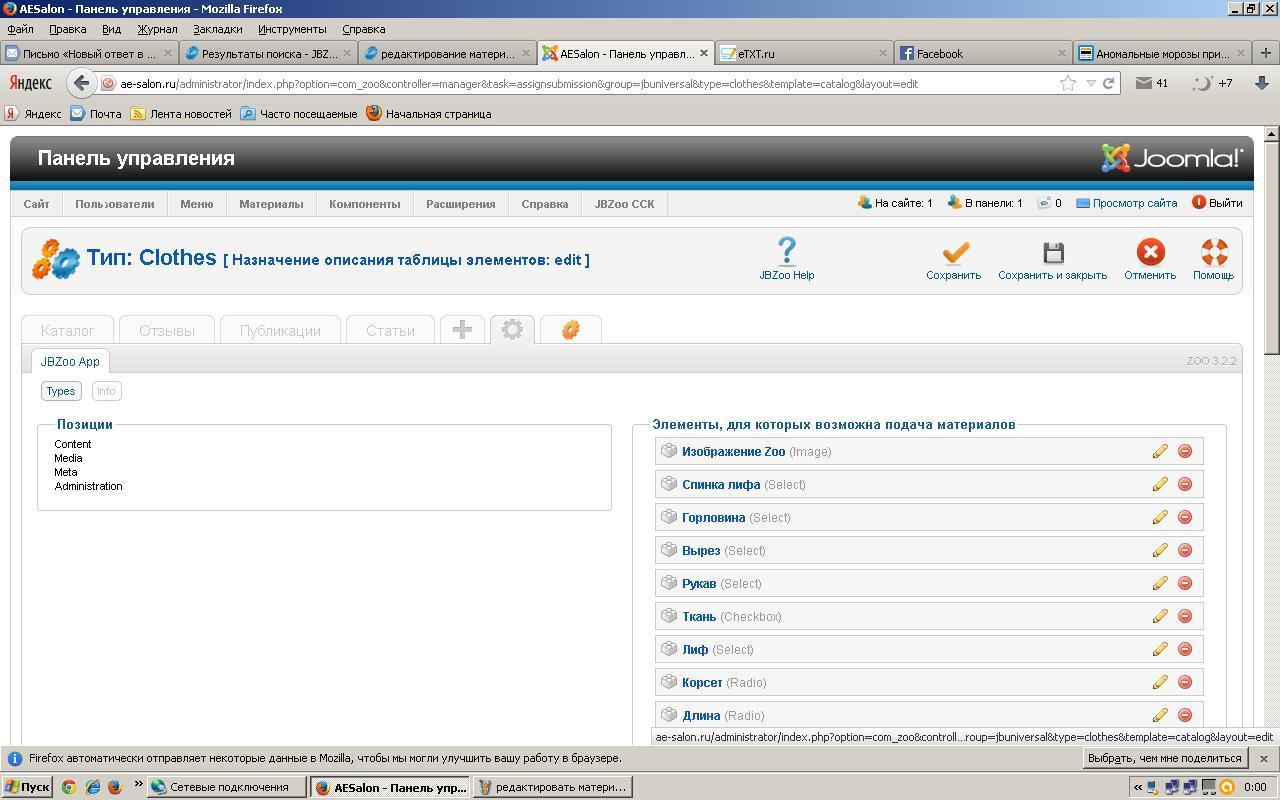1280x800 pixels.
Task: Click the browser address bar URL field
Action: [580, 84]
